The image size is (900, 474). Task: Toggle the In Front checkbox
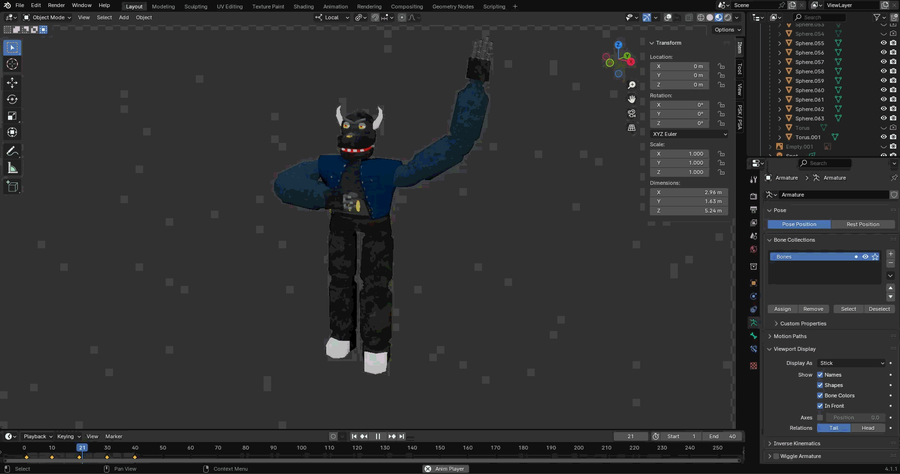tap(820, 406)
